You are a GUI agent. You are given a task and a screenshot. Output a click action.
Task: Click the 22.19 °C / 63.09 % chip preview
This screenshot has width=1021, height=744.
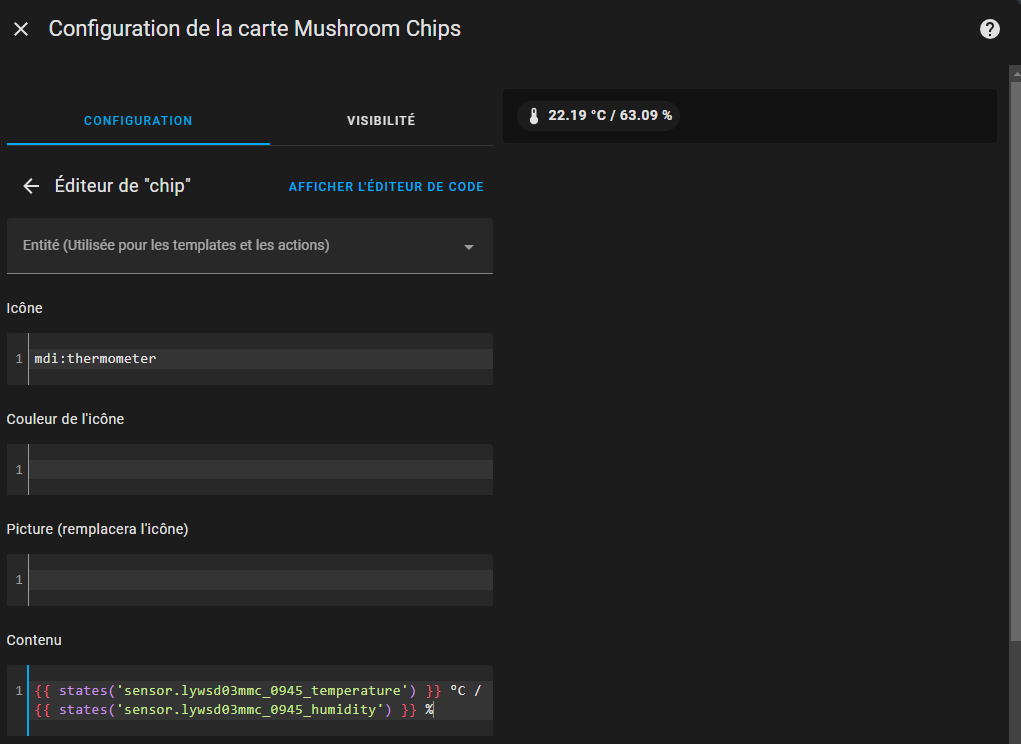598,116
